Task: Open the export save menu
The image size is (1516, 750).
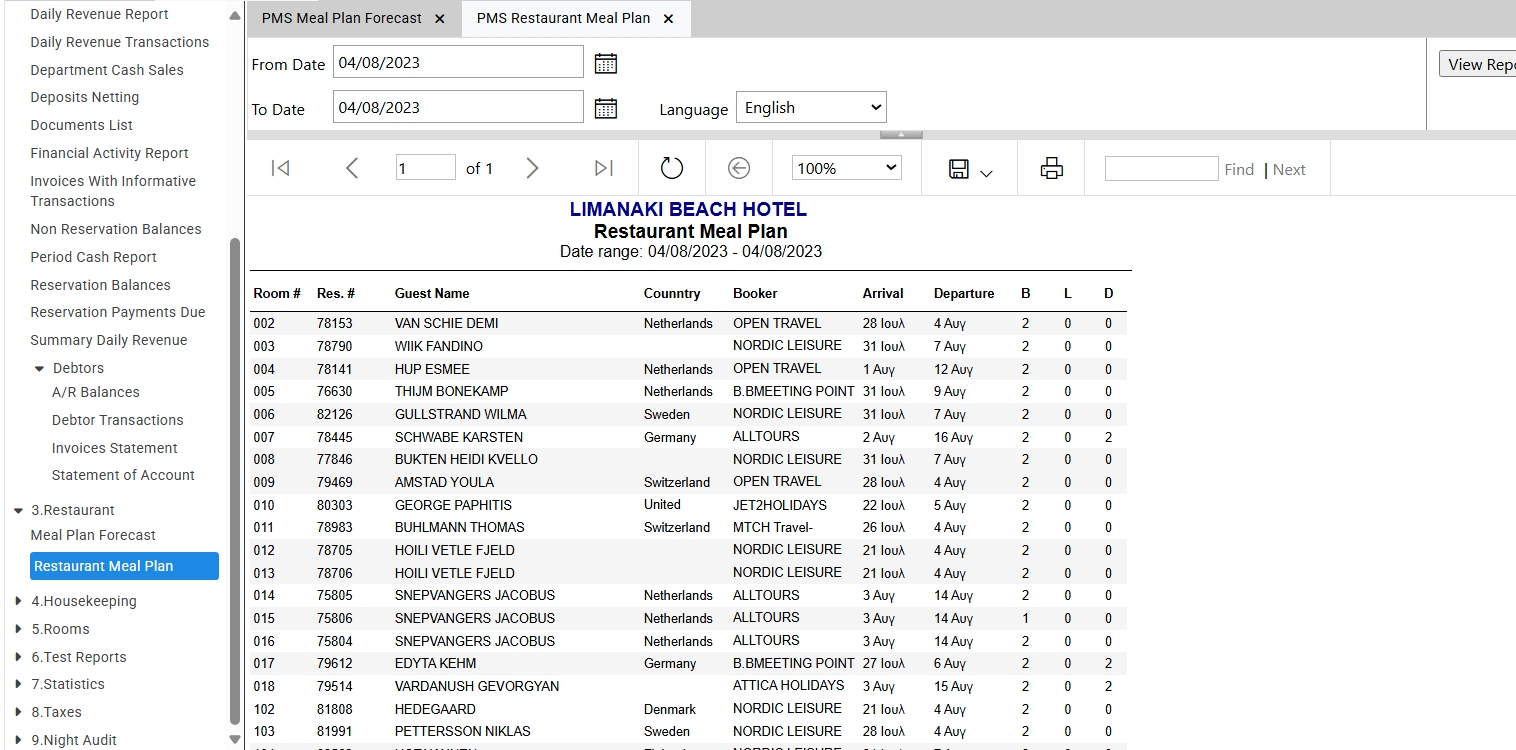Action: point(970,169)
